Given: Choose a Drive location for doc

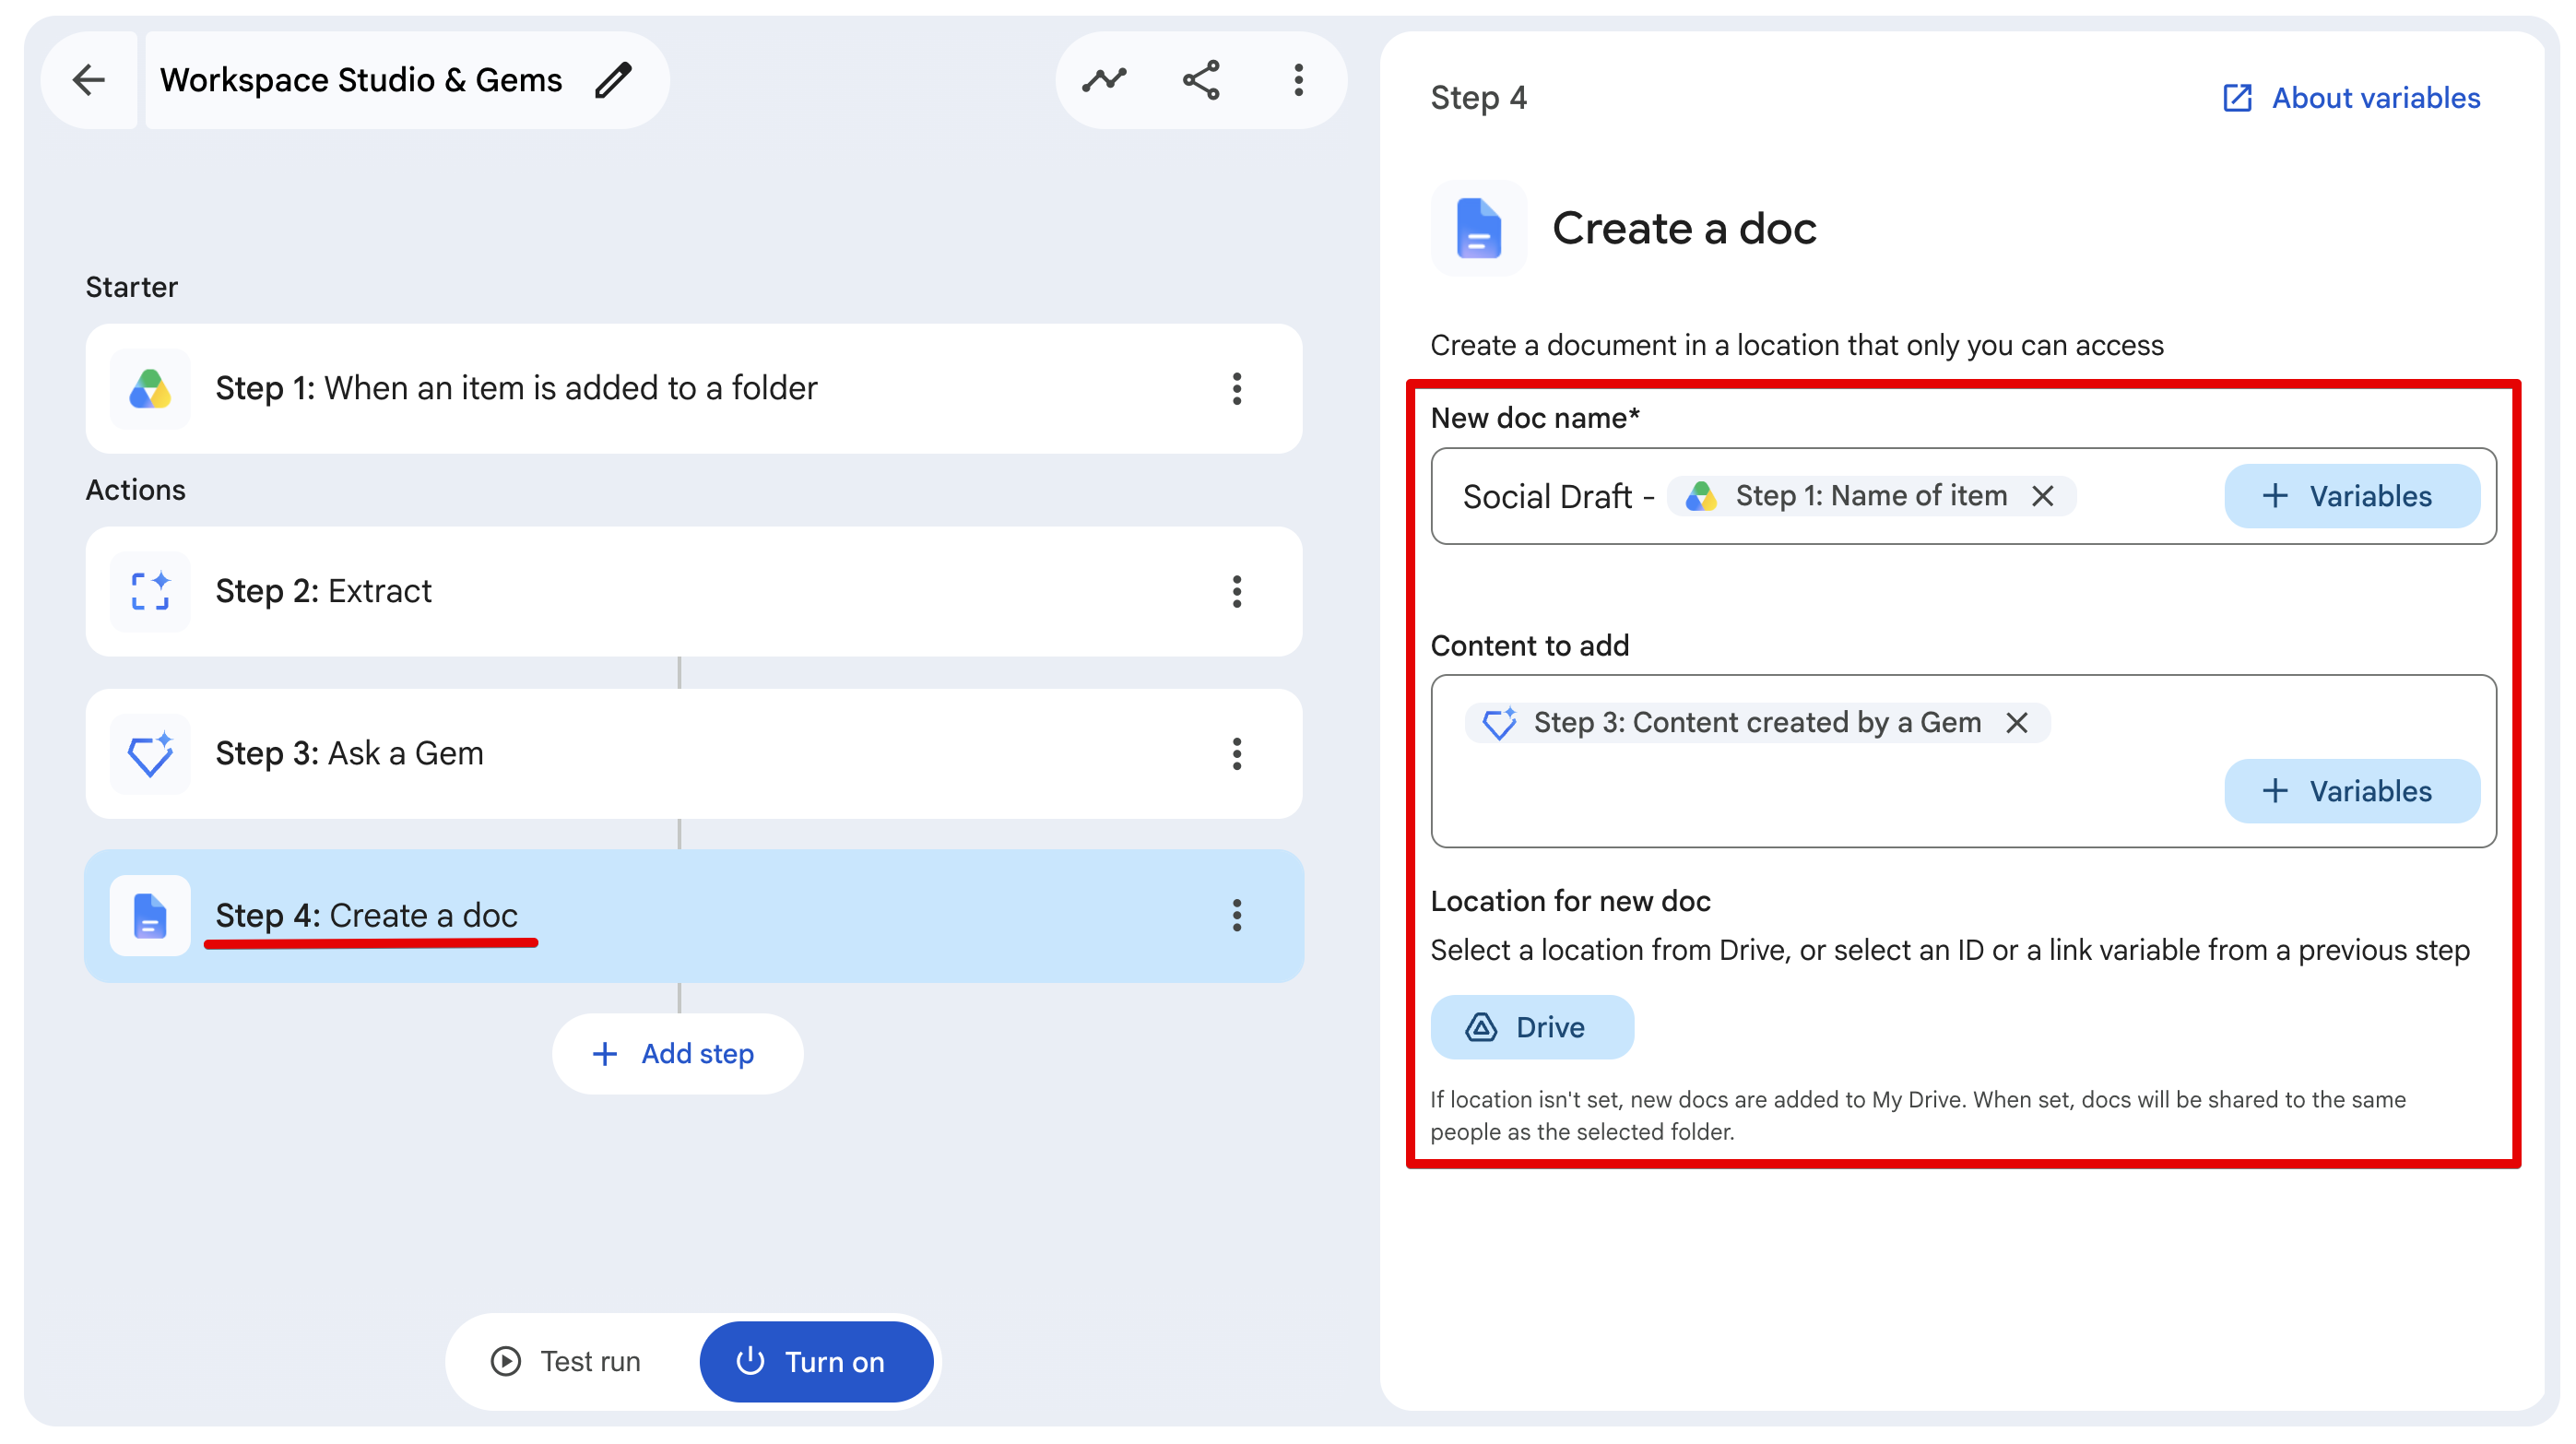Looking at the screenshot, I should [x=1532, y=1027].
